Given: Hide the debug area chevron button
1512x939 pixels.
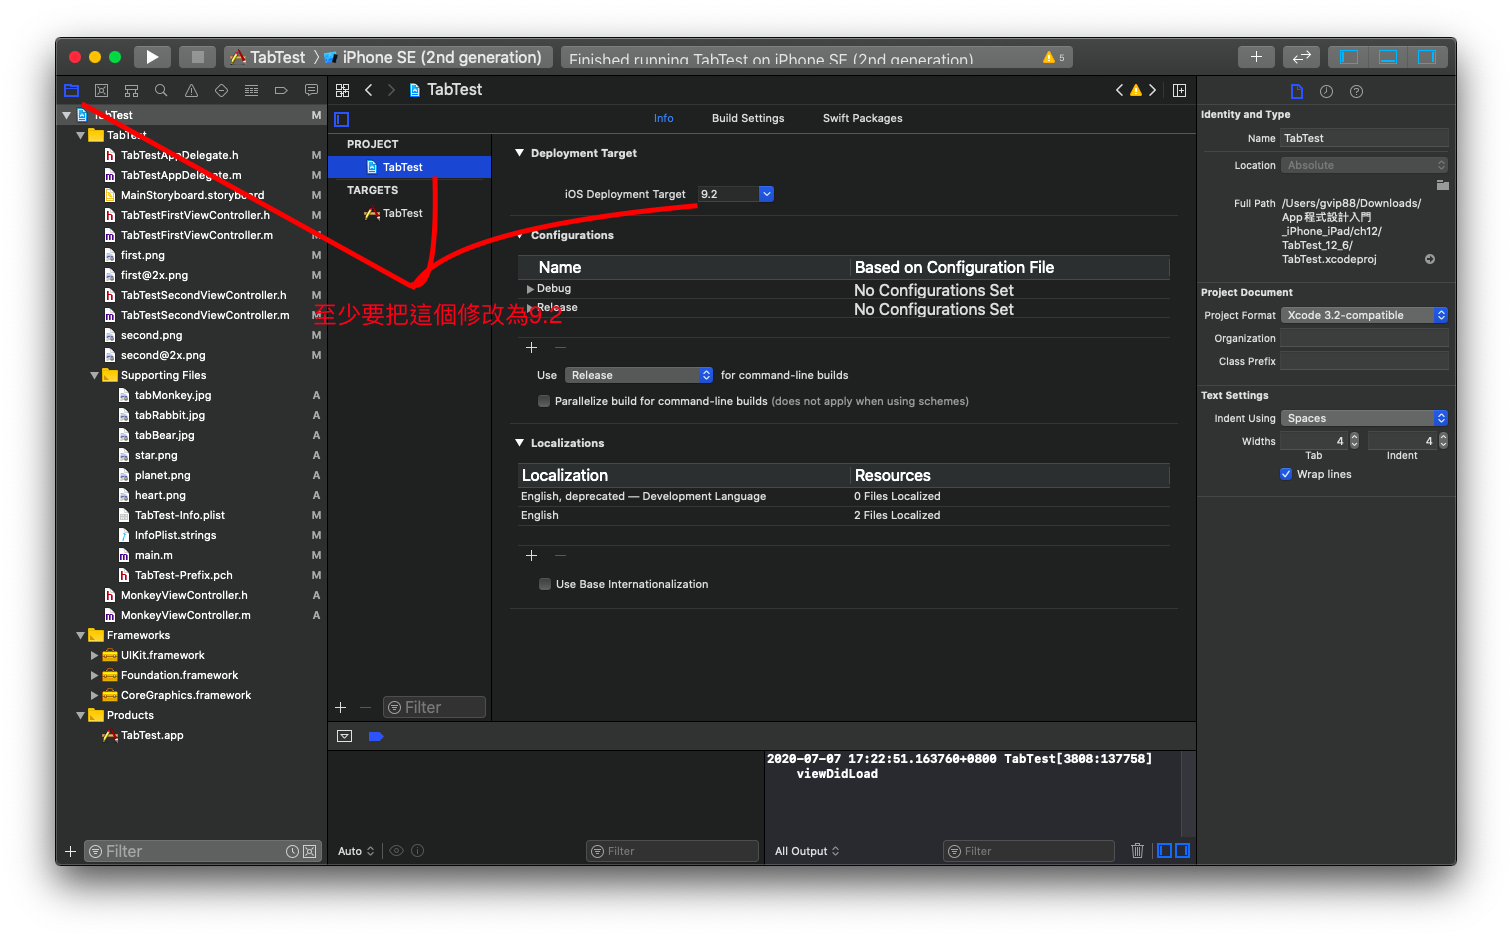Looking at the screenshot, I should point(344,736).
